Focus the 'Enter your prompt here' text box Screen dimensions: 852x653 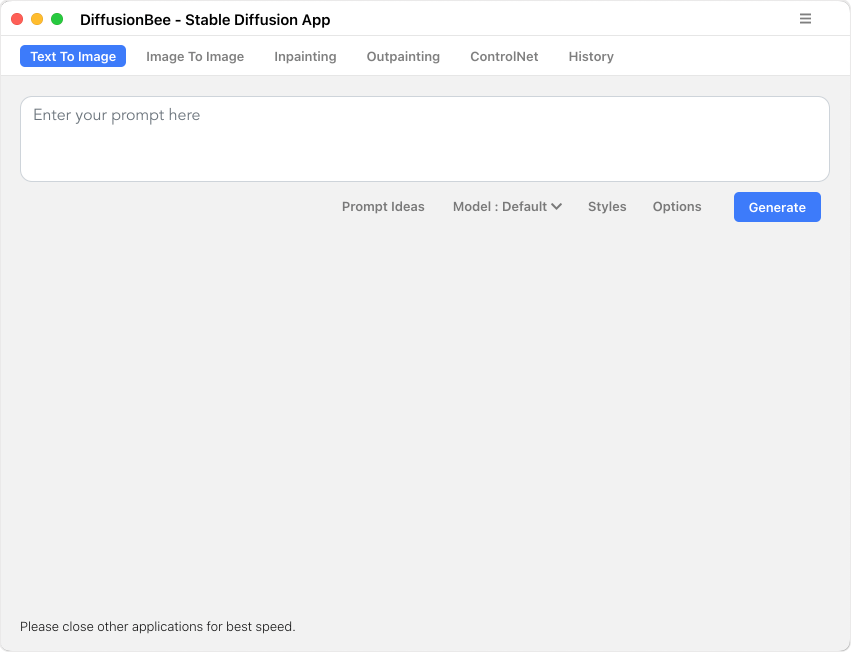click(x=425, y=139)
